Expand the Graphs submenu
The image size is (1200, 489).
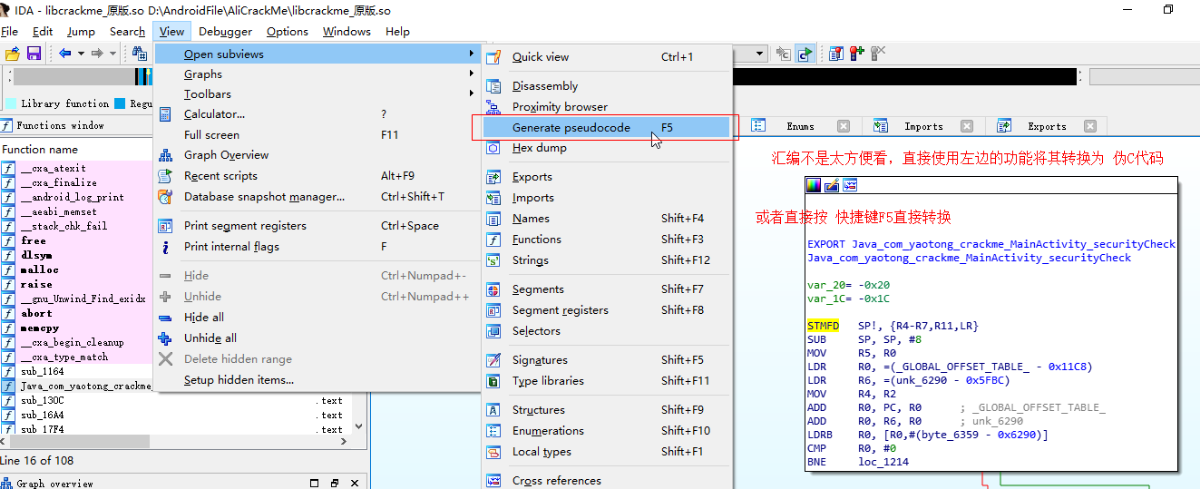pos(317,74)
